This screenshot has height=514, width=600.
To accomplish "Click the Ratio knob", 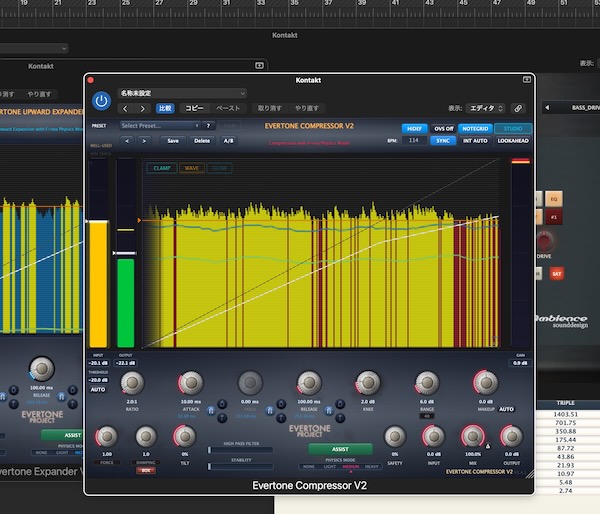I will pyautogui.click(x=132, y=382).
